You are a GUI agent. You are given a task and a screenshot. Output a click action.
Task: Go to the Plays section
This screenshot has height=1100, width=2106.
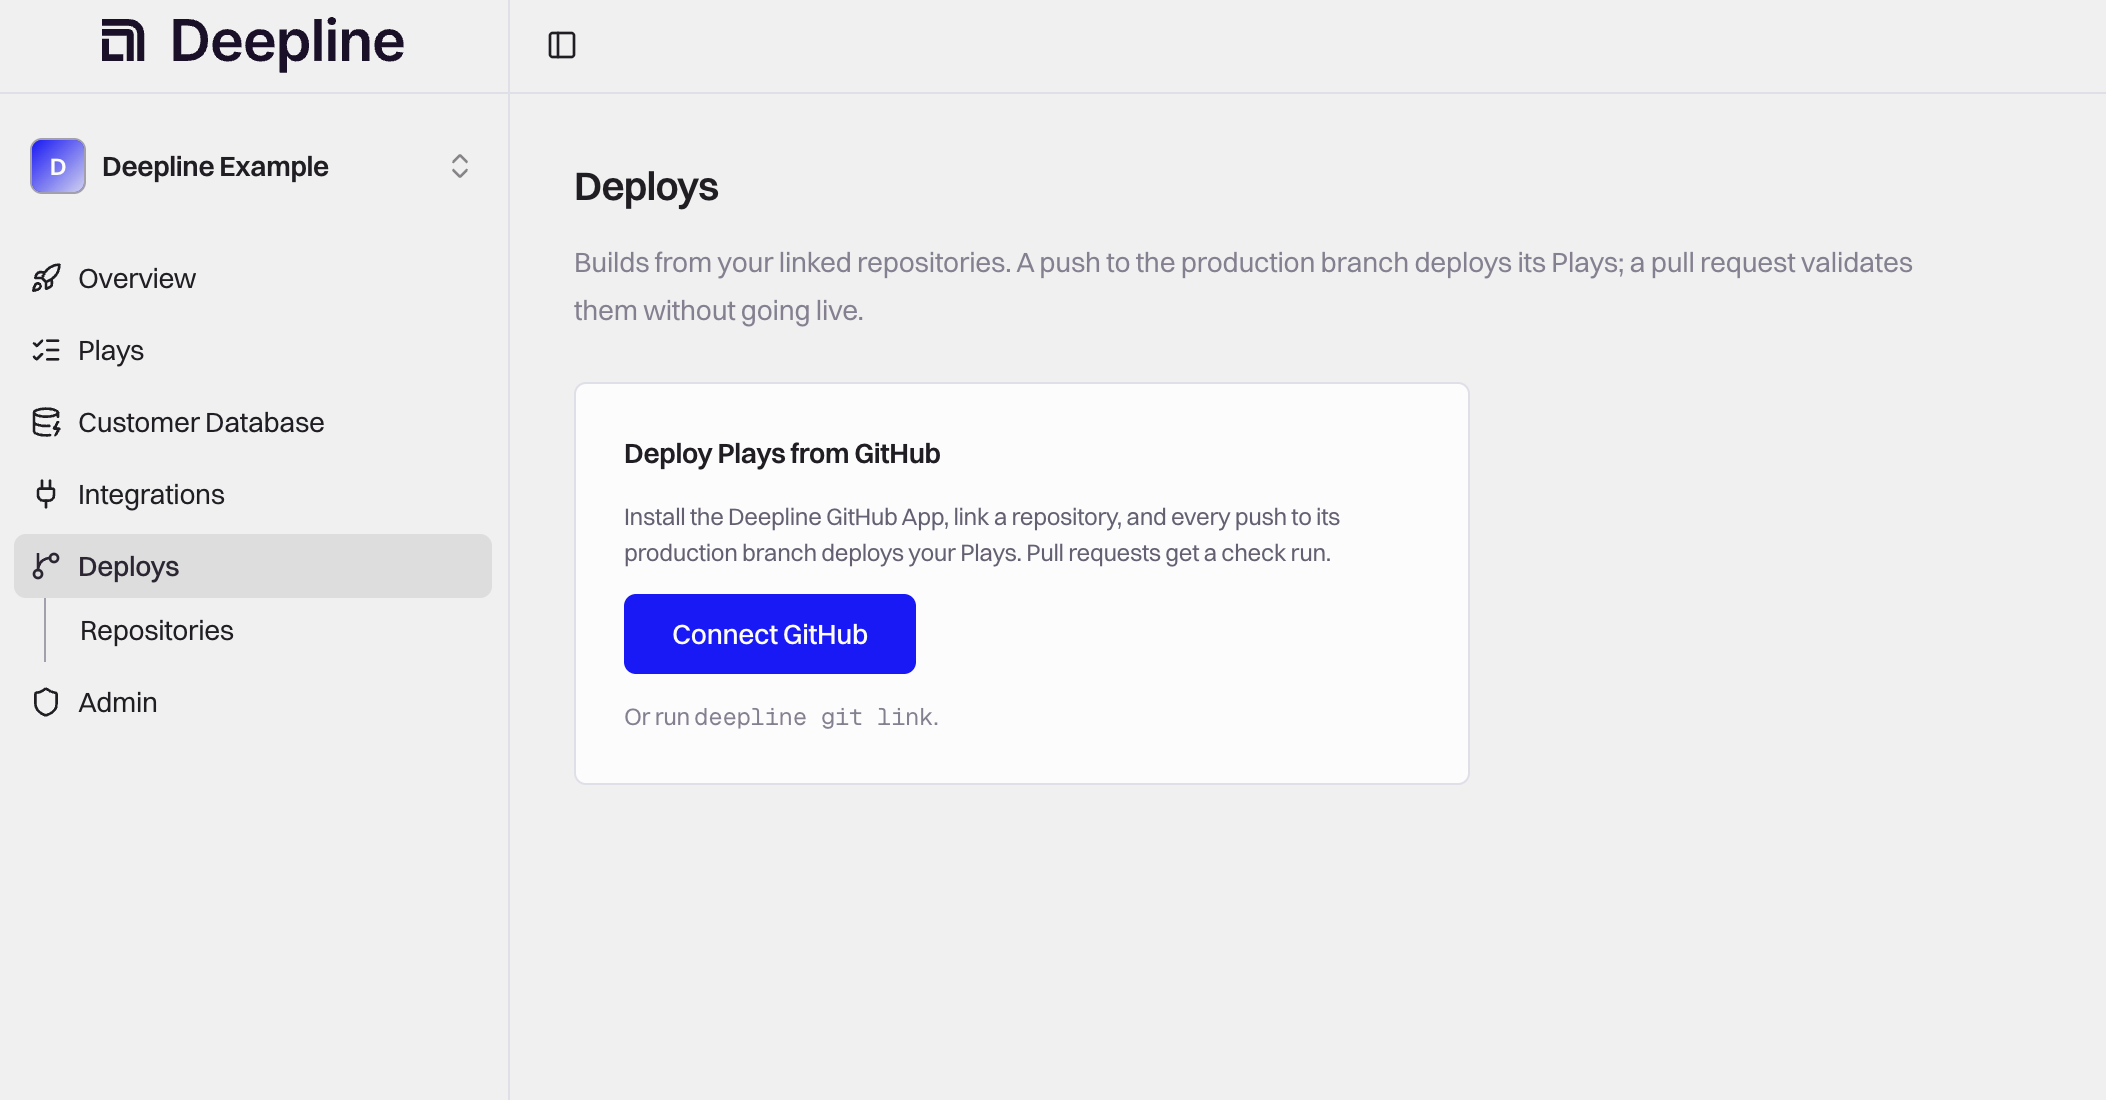[x=253, y=350]
